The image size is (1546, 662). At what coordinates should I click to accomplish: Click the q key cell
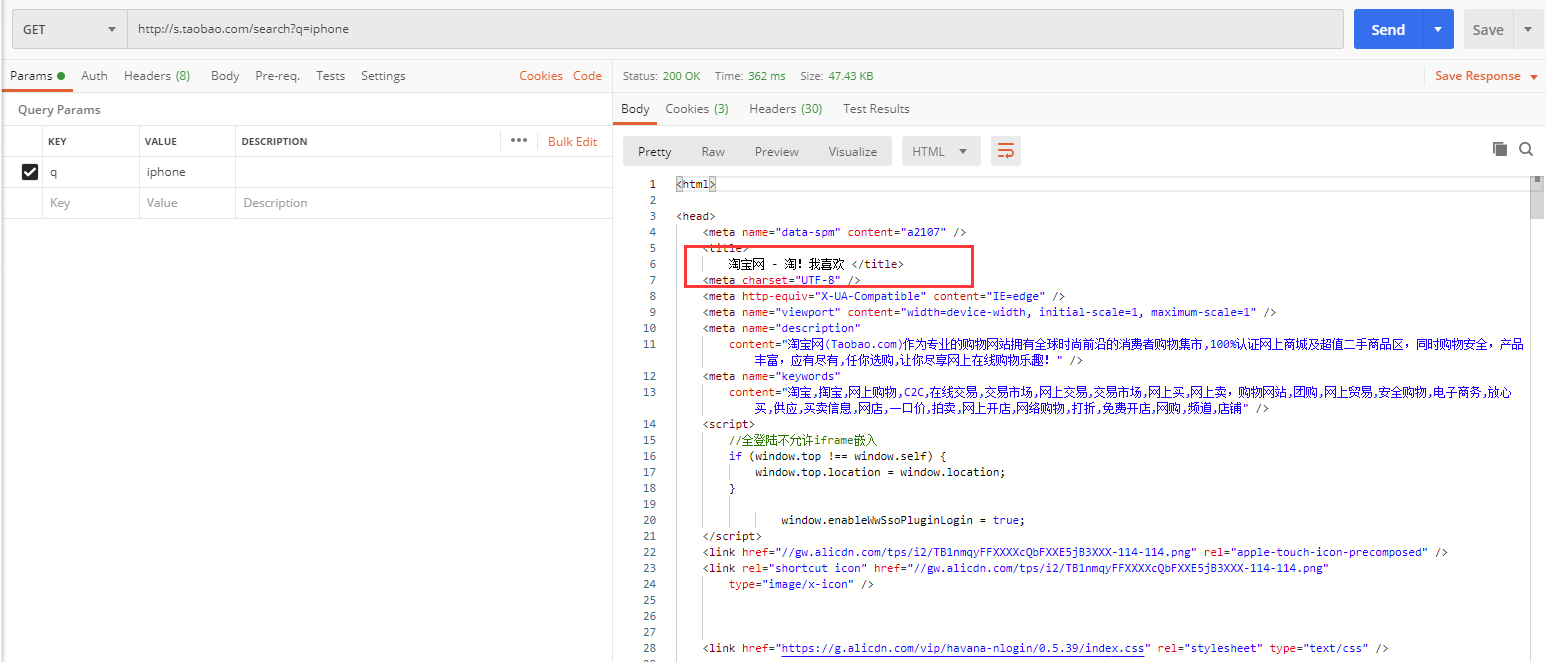coord(90,172)
